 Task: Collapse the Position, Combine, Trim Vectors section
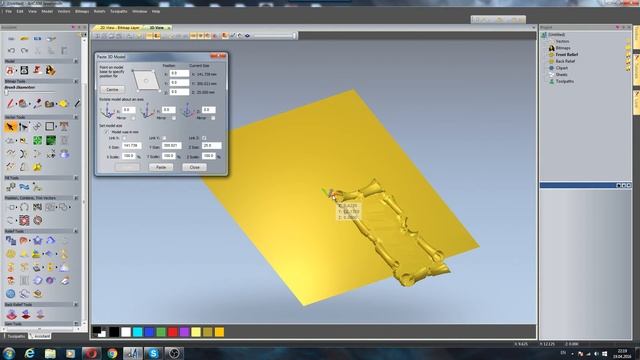pos(76,198)
